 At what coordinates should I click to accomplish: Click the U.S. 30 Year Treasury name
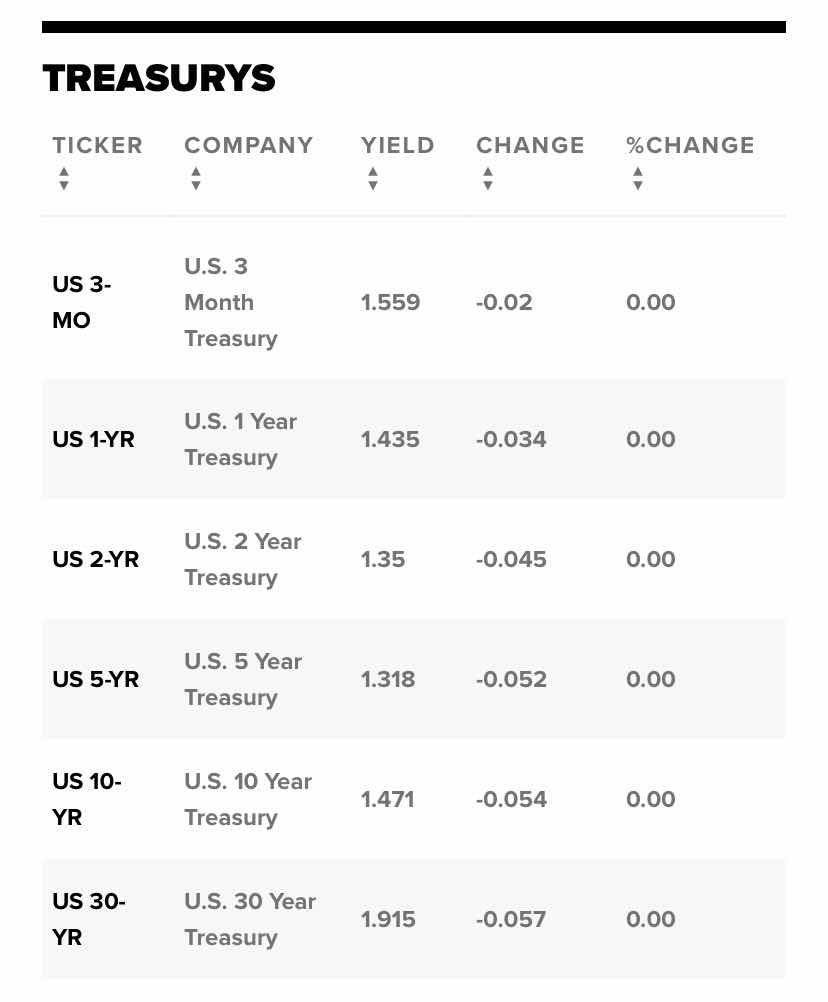click(250, 920)
